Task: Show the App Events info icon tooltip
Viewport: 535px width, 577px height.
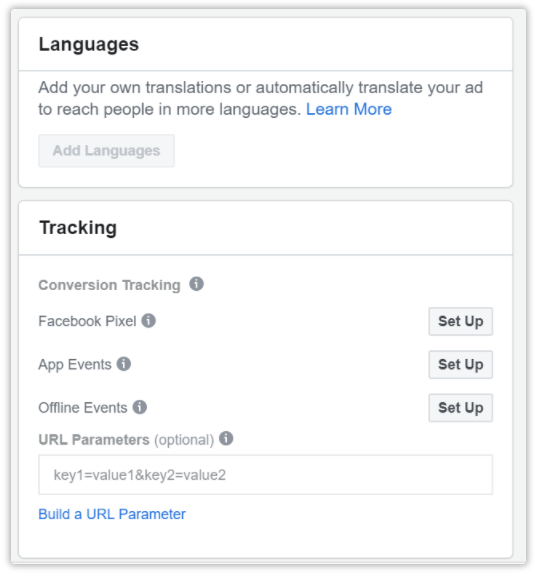Action: coord(124,364)
